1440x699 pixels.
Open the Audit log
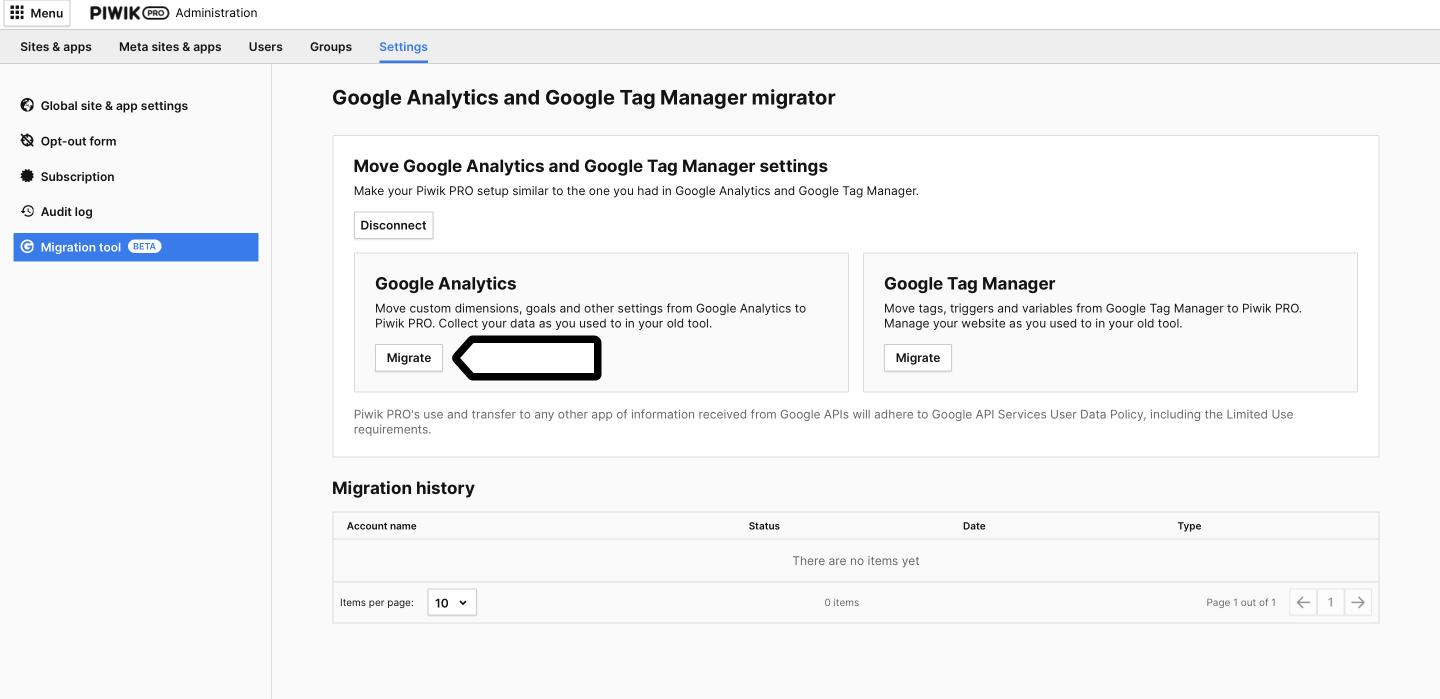tap(66, 212)
